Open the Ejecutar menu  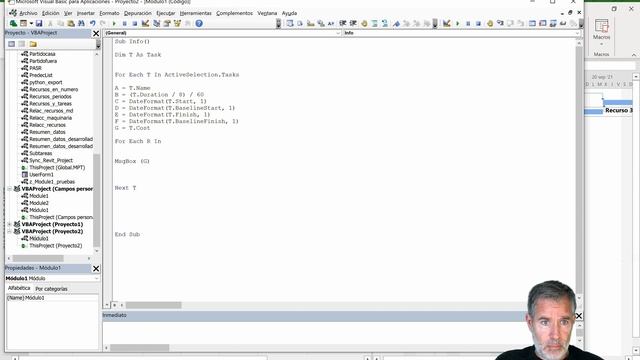(166, 13)
